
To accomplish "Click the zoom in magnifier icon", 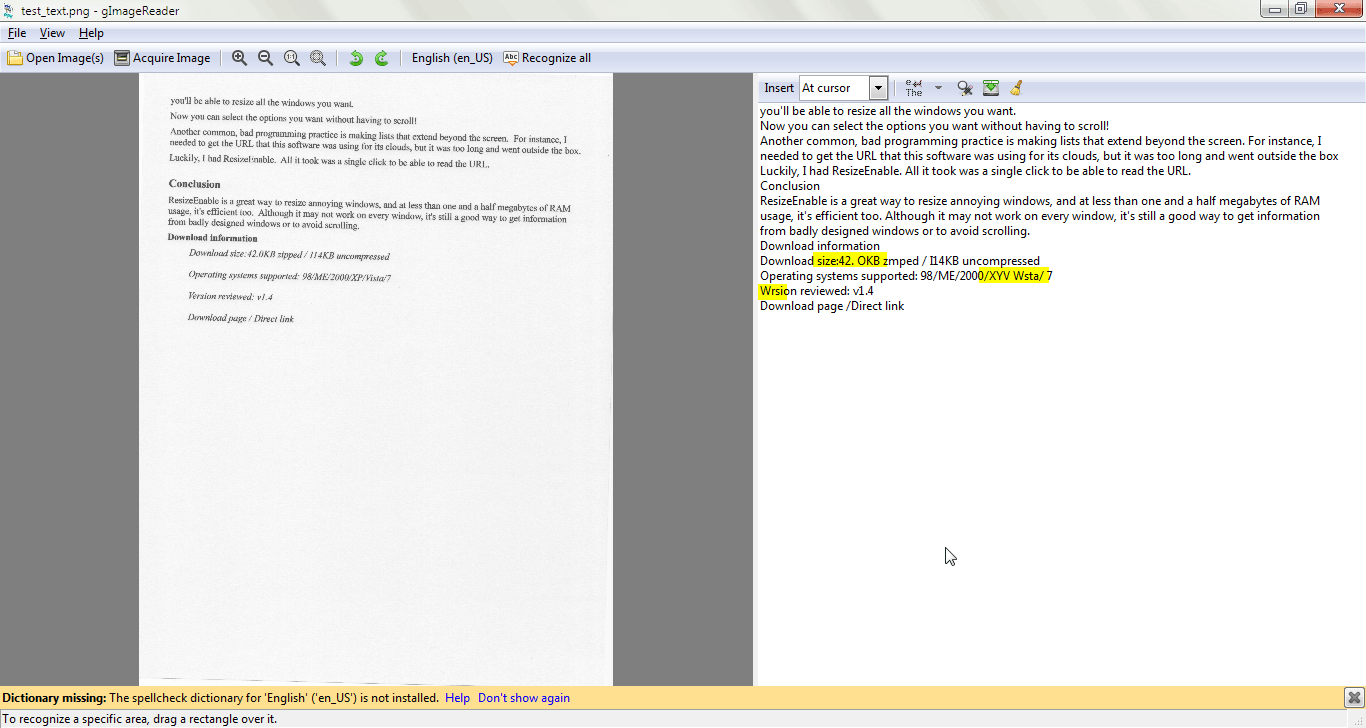I will 239,58.
